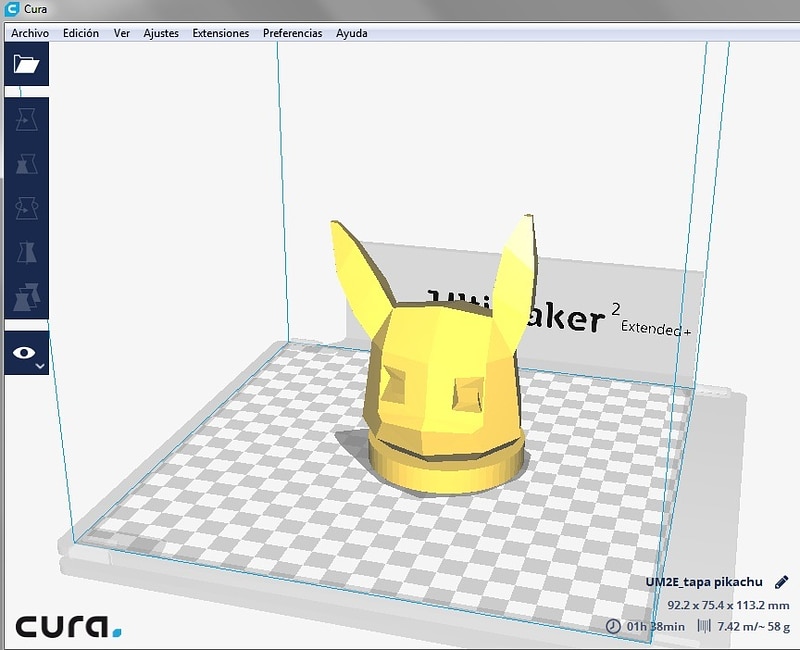Open the Preferencias menu

point(292,33)
